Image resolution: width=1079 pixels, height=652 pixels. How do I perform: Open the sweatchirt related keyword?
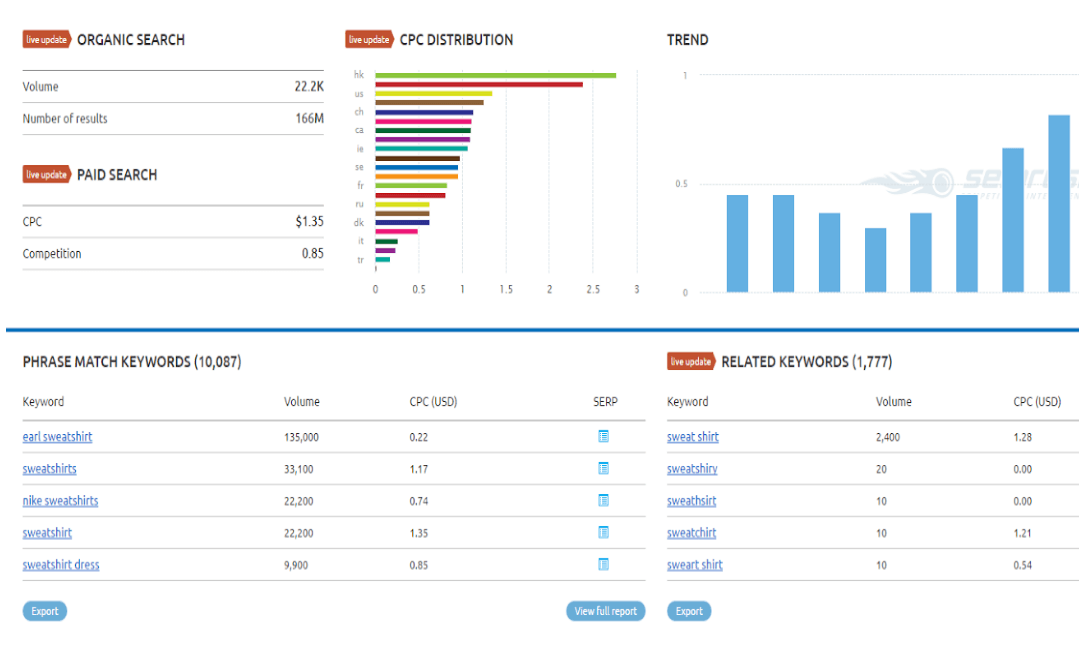pos(692,533)
